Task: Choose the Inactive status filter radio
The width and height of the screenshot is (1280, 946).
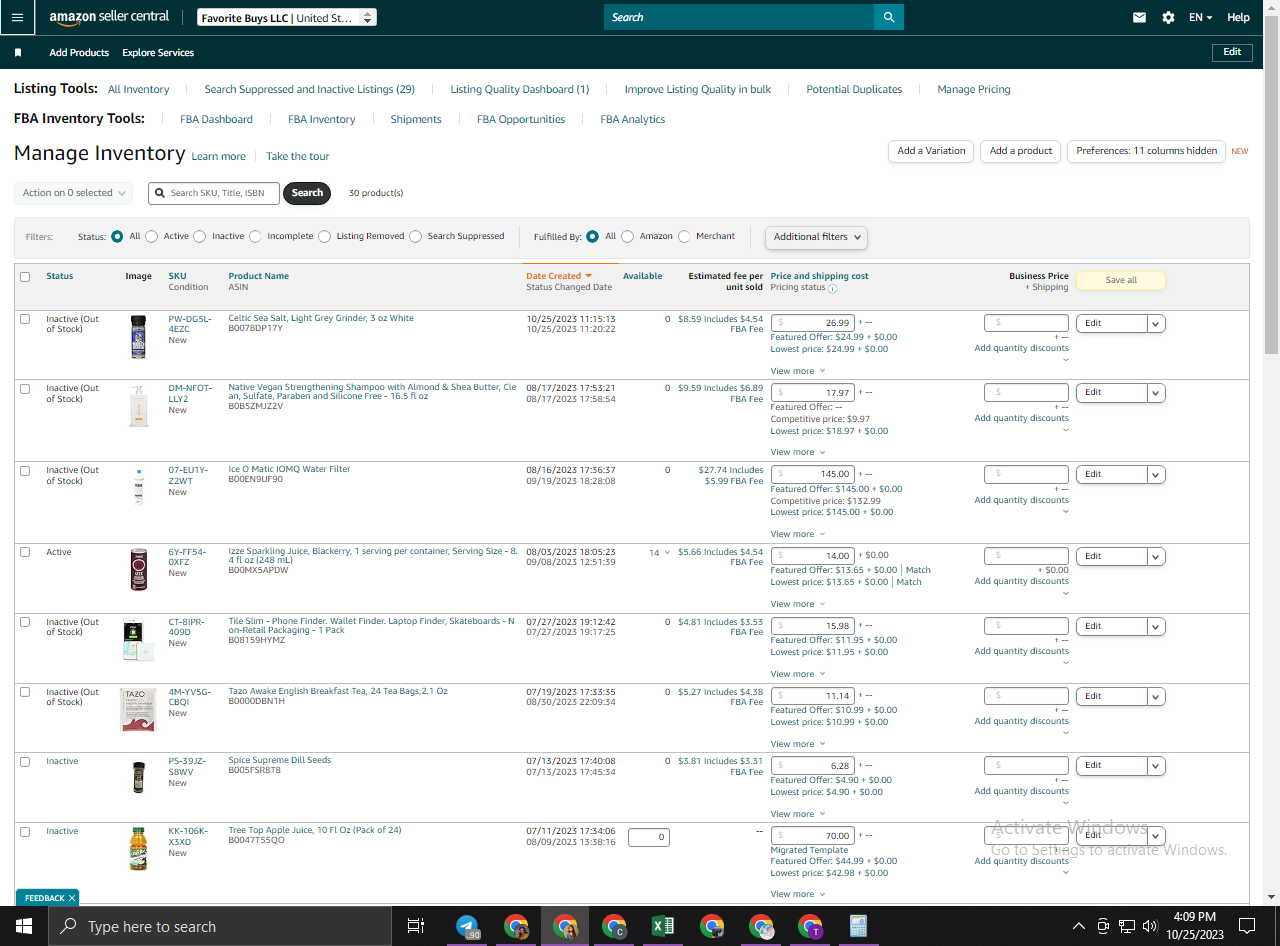Action: 200,237
